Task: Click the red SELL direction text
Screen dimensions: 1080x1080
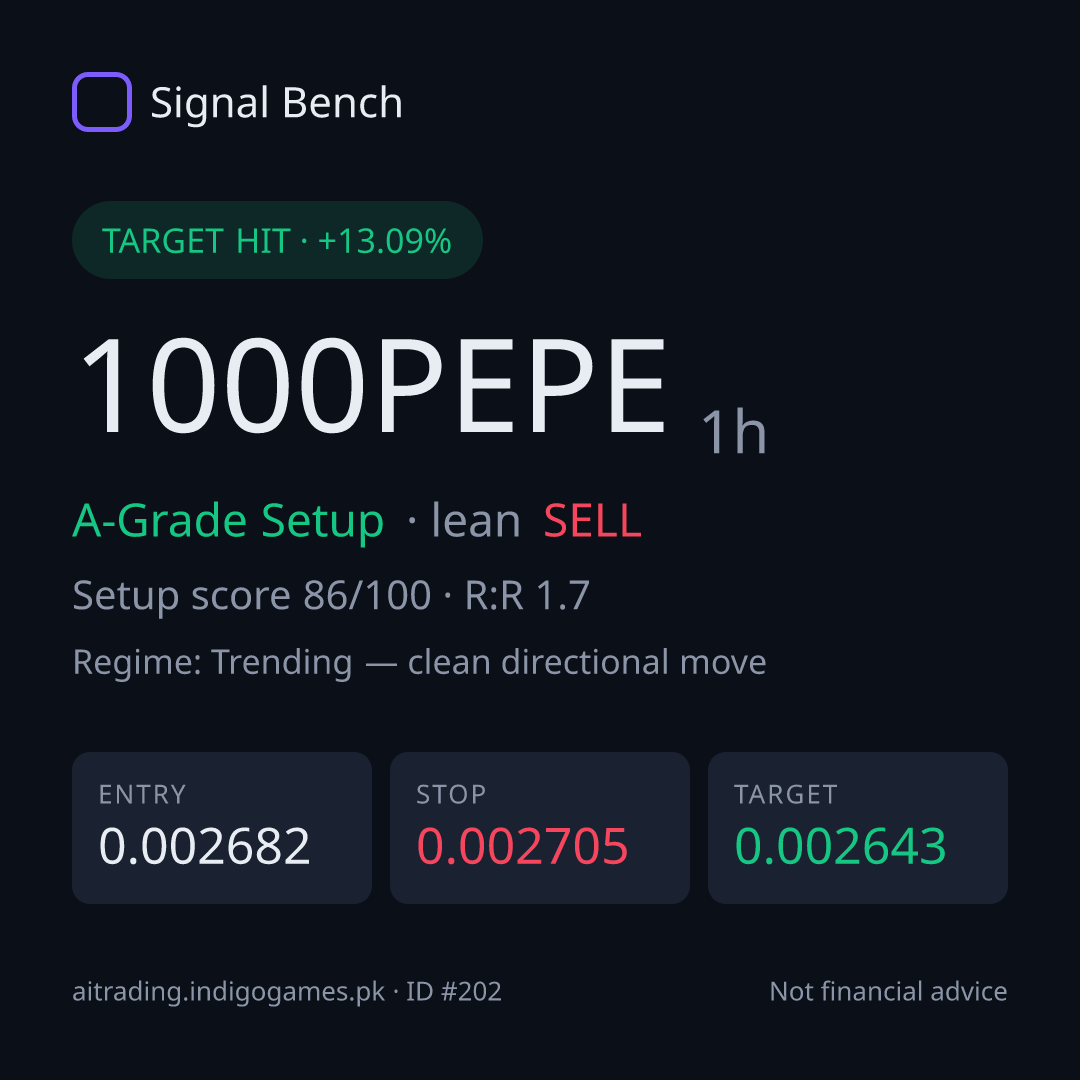Action: click(x=592, y=521)
